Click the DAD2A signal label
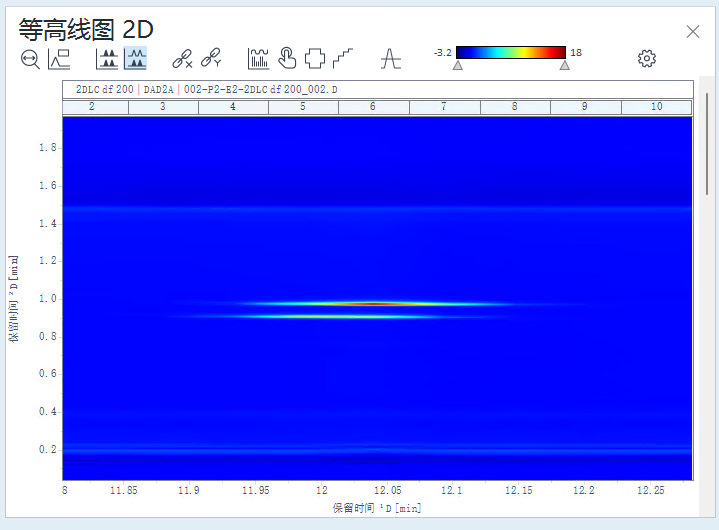This screenshot has height=530, width=719. pos(159,89)
